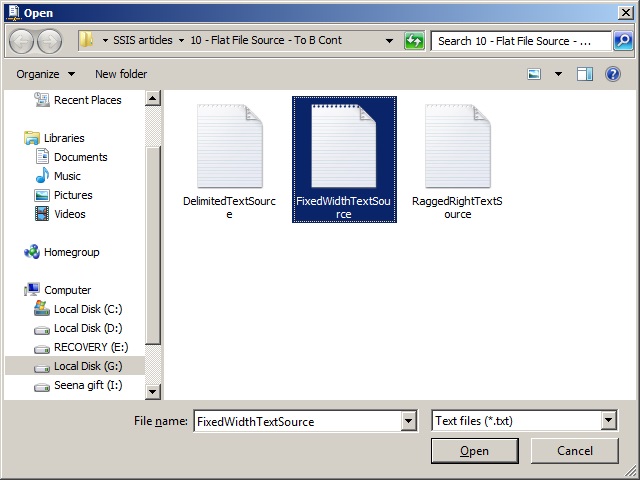The height and width of the screenshot is (480, 640).
Task: Click SSIS articles in the breadcrumb
Action: 143,40
